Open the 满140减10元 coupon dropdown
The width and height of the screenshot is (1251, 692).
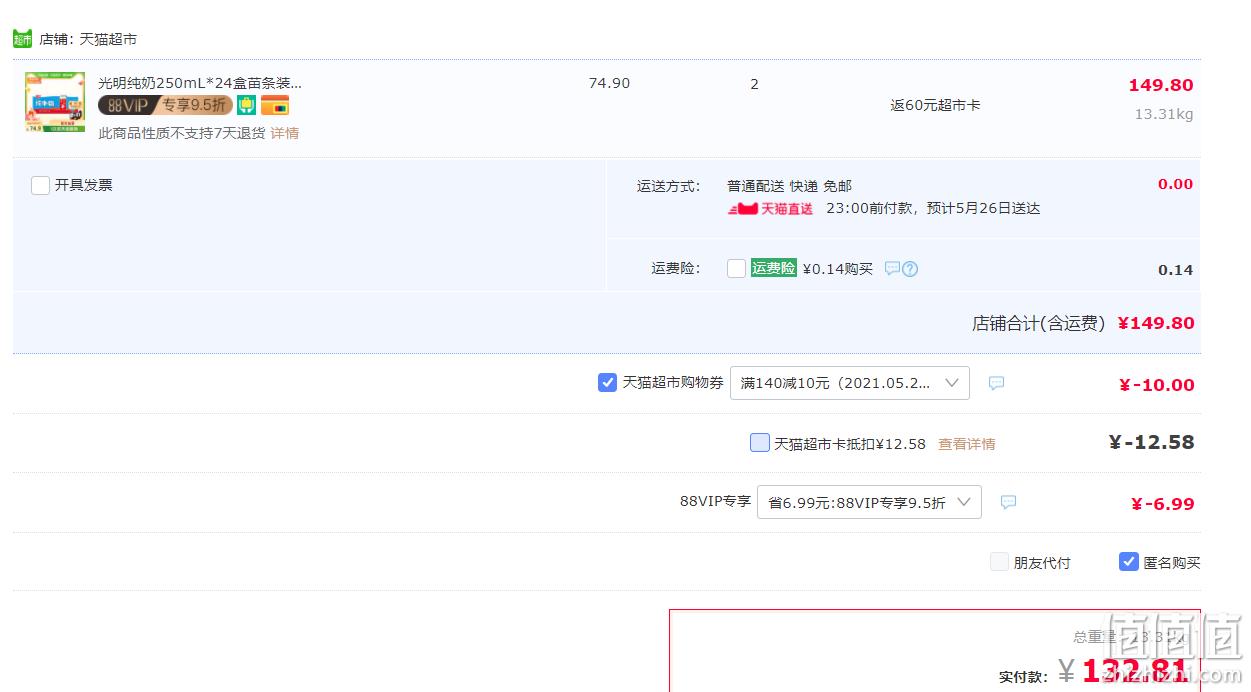tap(850, 383)
